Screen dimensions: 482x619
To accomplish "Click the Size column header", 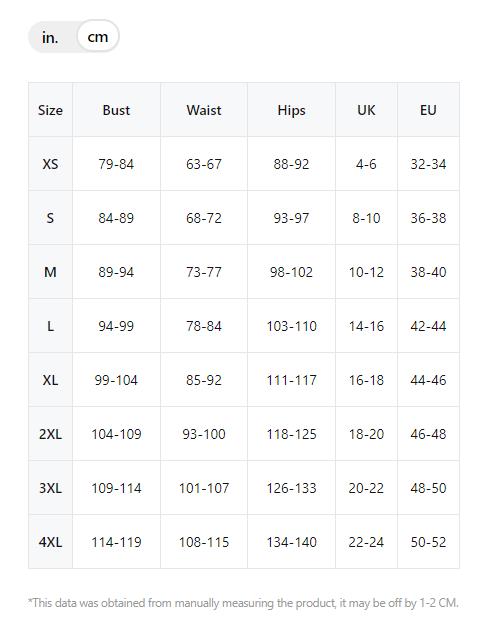I will (x=51, y=110).
